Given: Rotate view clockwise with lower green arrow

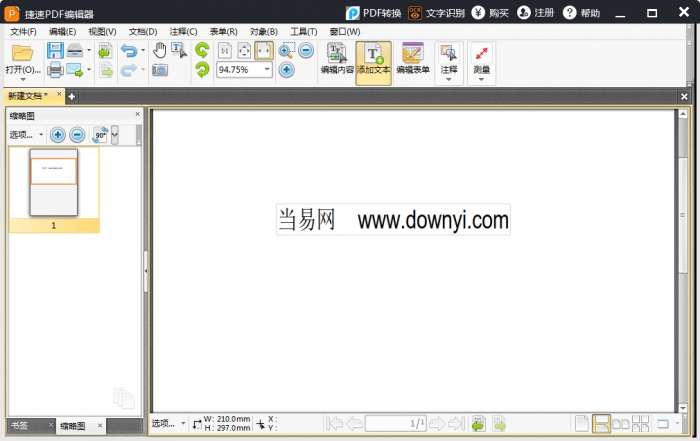Looking at the screenshot, I should pos(202,70).
